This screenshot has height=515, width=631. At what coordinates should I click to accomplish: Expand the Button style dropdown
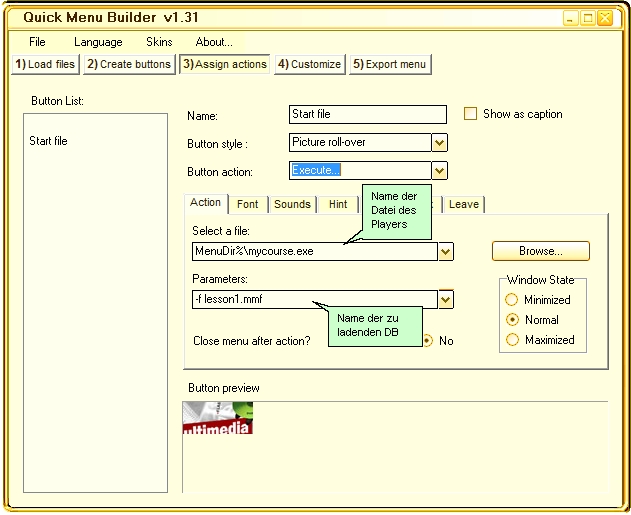tap(439, 143)
